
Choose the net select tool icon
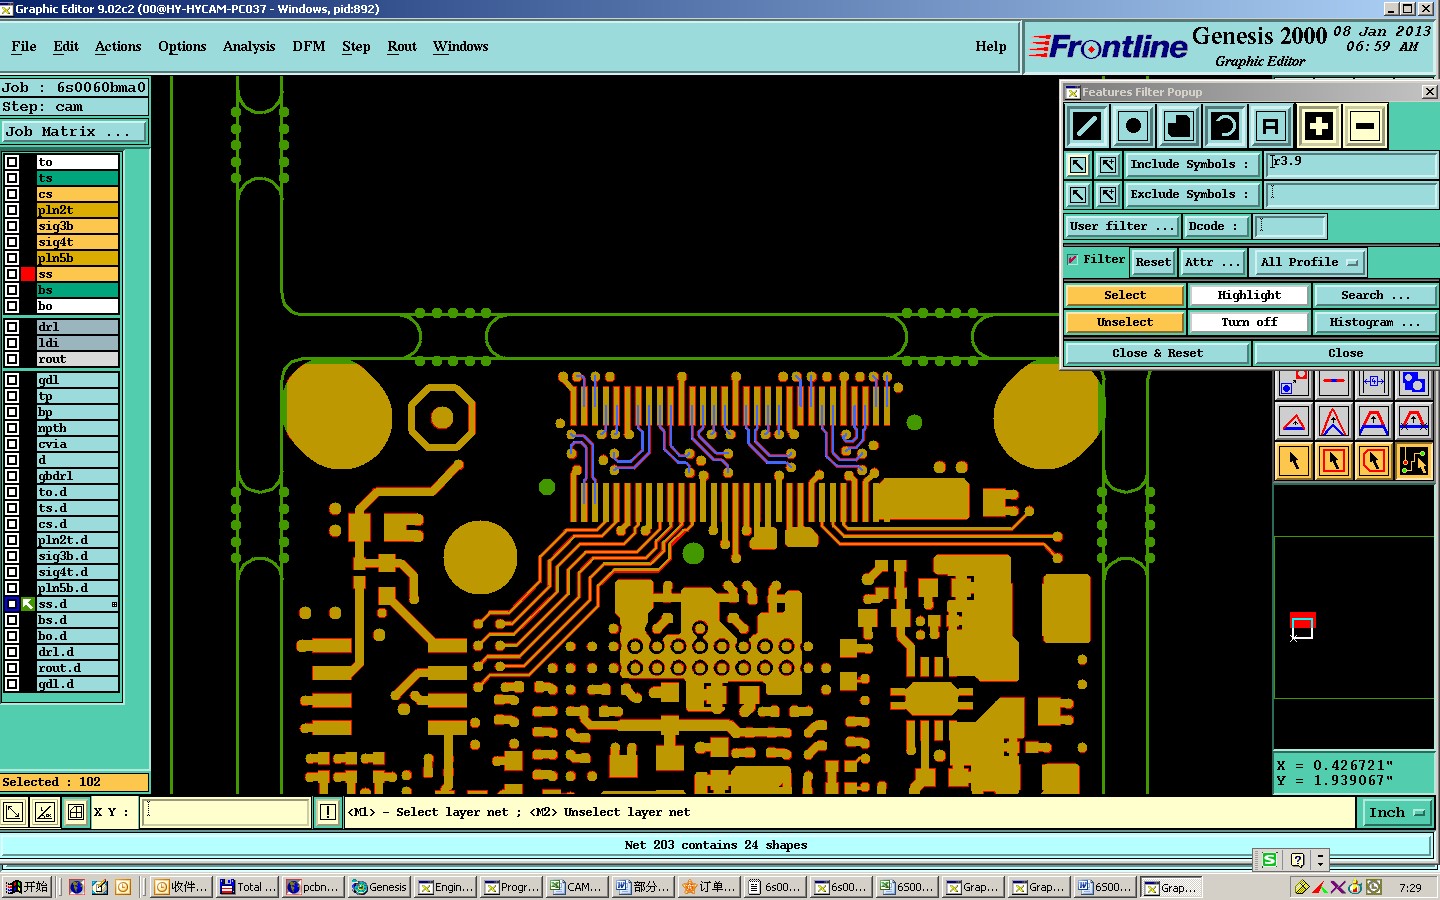point(1414,461)
